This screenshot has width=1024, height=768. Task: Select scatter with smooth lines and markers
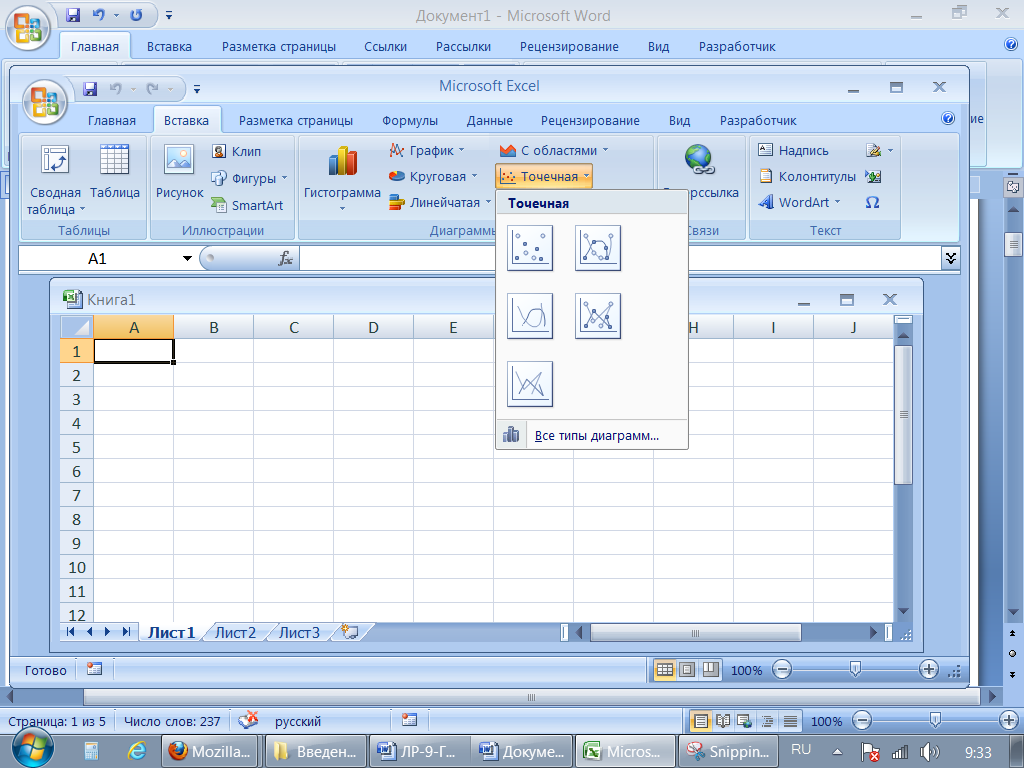[598, 248]
